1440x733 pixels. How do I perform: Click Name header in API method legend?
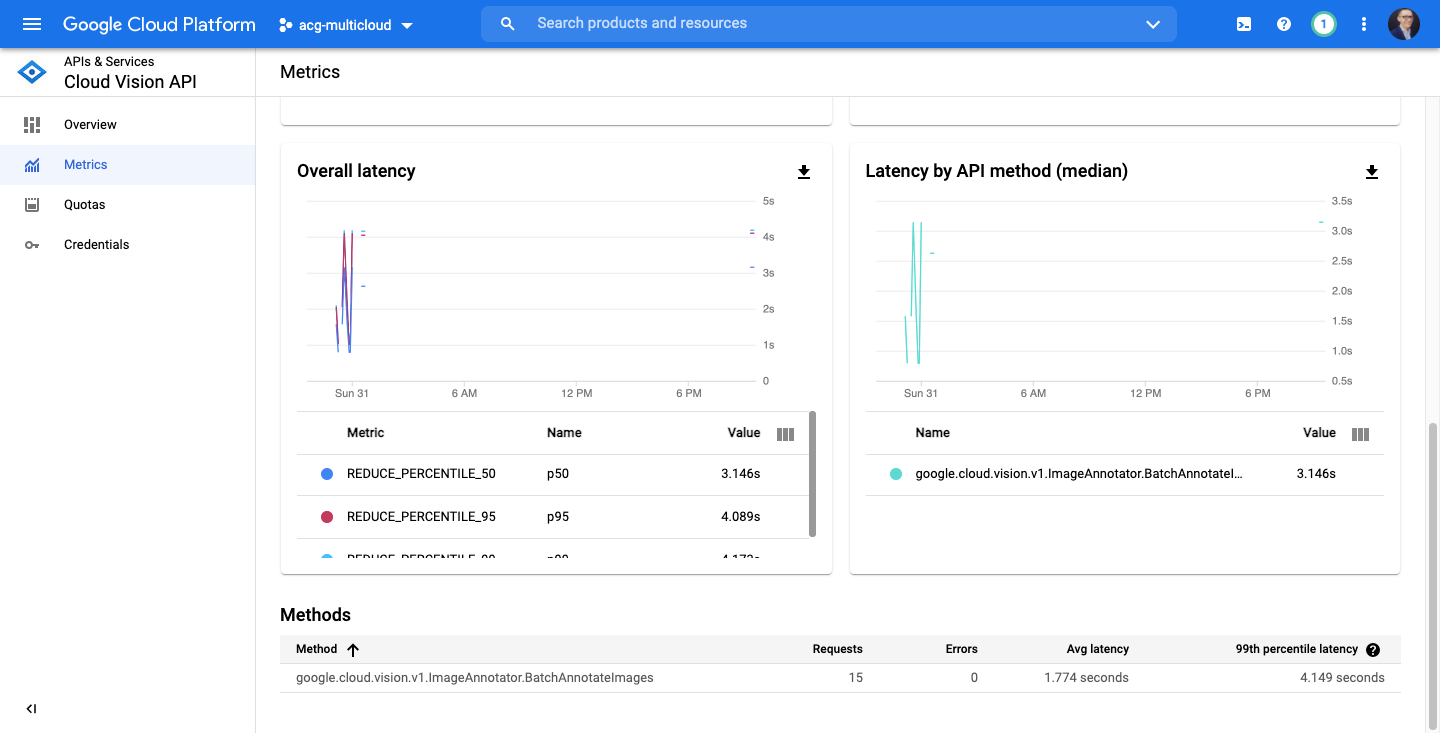pyautogui.click(x=933, y=433)
